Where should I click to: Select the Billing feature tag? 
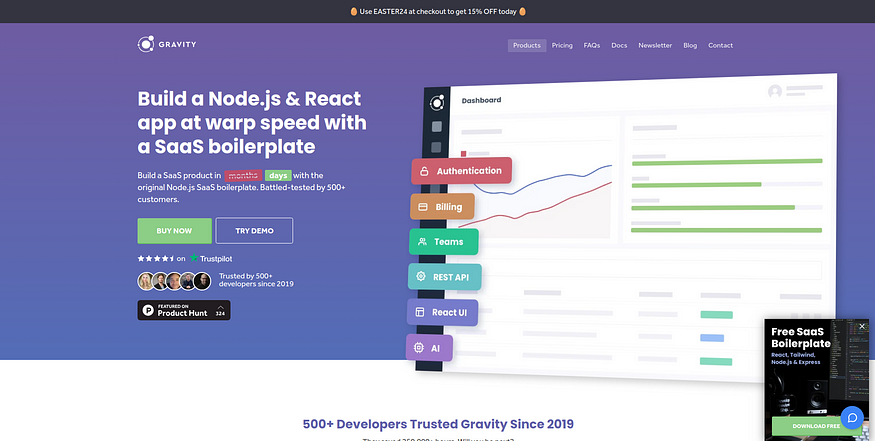point(442,207)
